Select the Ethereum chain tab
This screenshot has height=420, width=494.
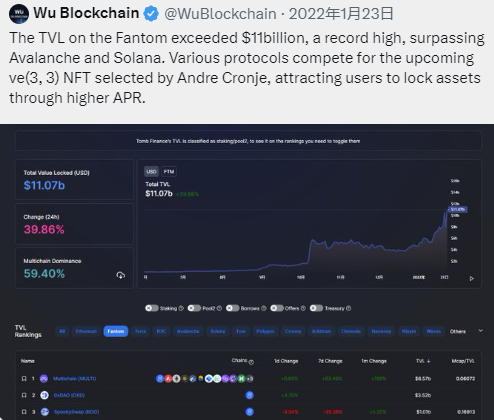tap(86, 331)
